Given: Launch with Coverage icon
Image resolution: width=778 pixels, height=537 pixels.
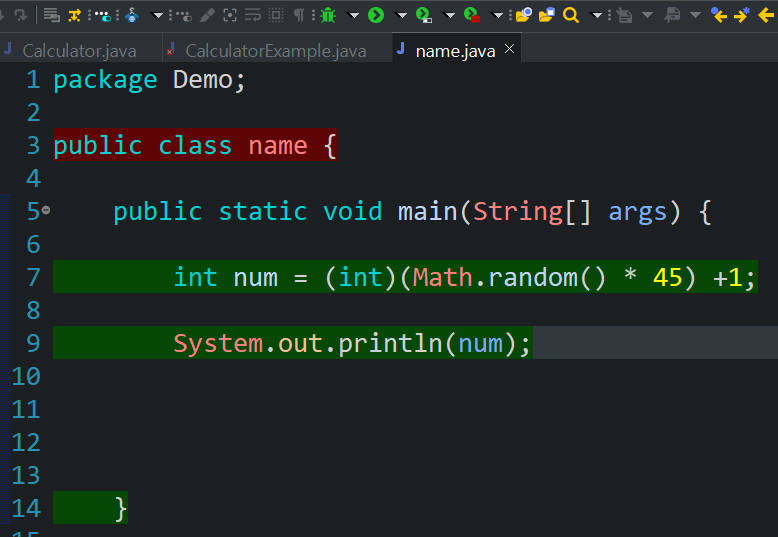Looking at the screenshot, I should [x=424, y=15].
